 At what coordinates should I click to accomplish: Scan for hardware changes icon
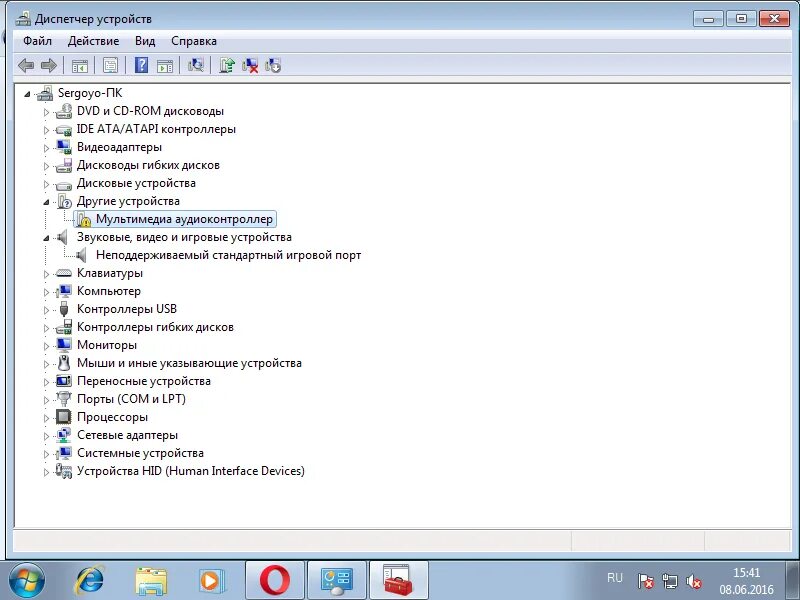coord(196,65)
